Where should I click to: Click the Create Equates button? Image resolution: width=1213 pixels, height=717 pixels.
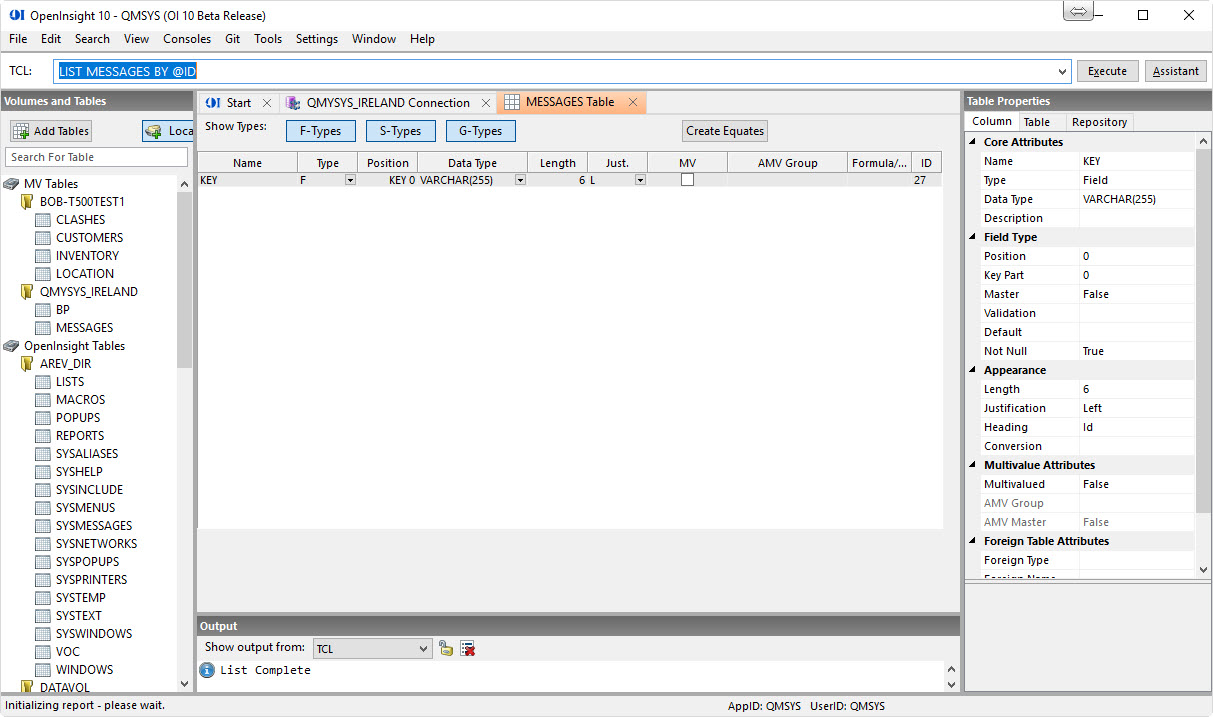pyautogui.click(x=725, y=131)
